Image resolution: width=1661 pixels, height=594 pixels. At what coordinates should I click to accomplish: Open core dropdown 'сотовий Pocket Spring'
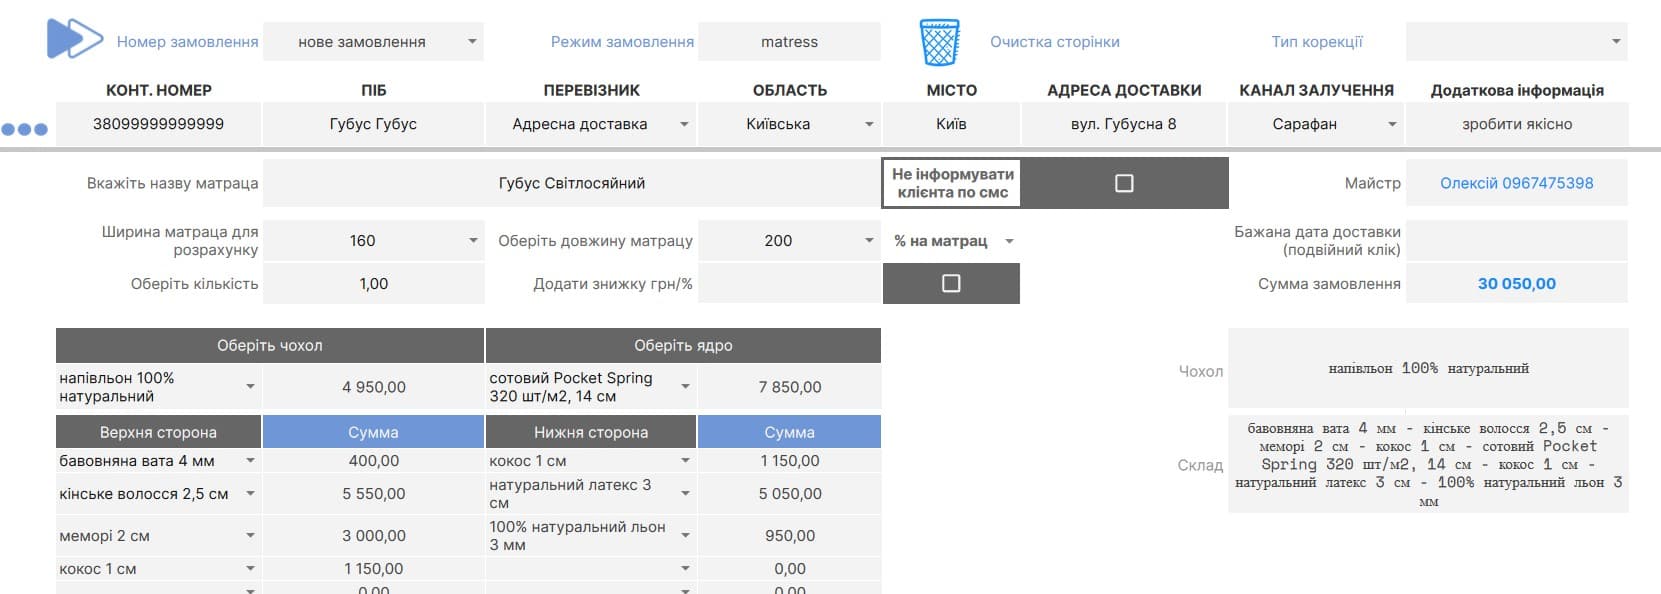(x=685, y=387)
